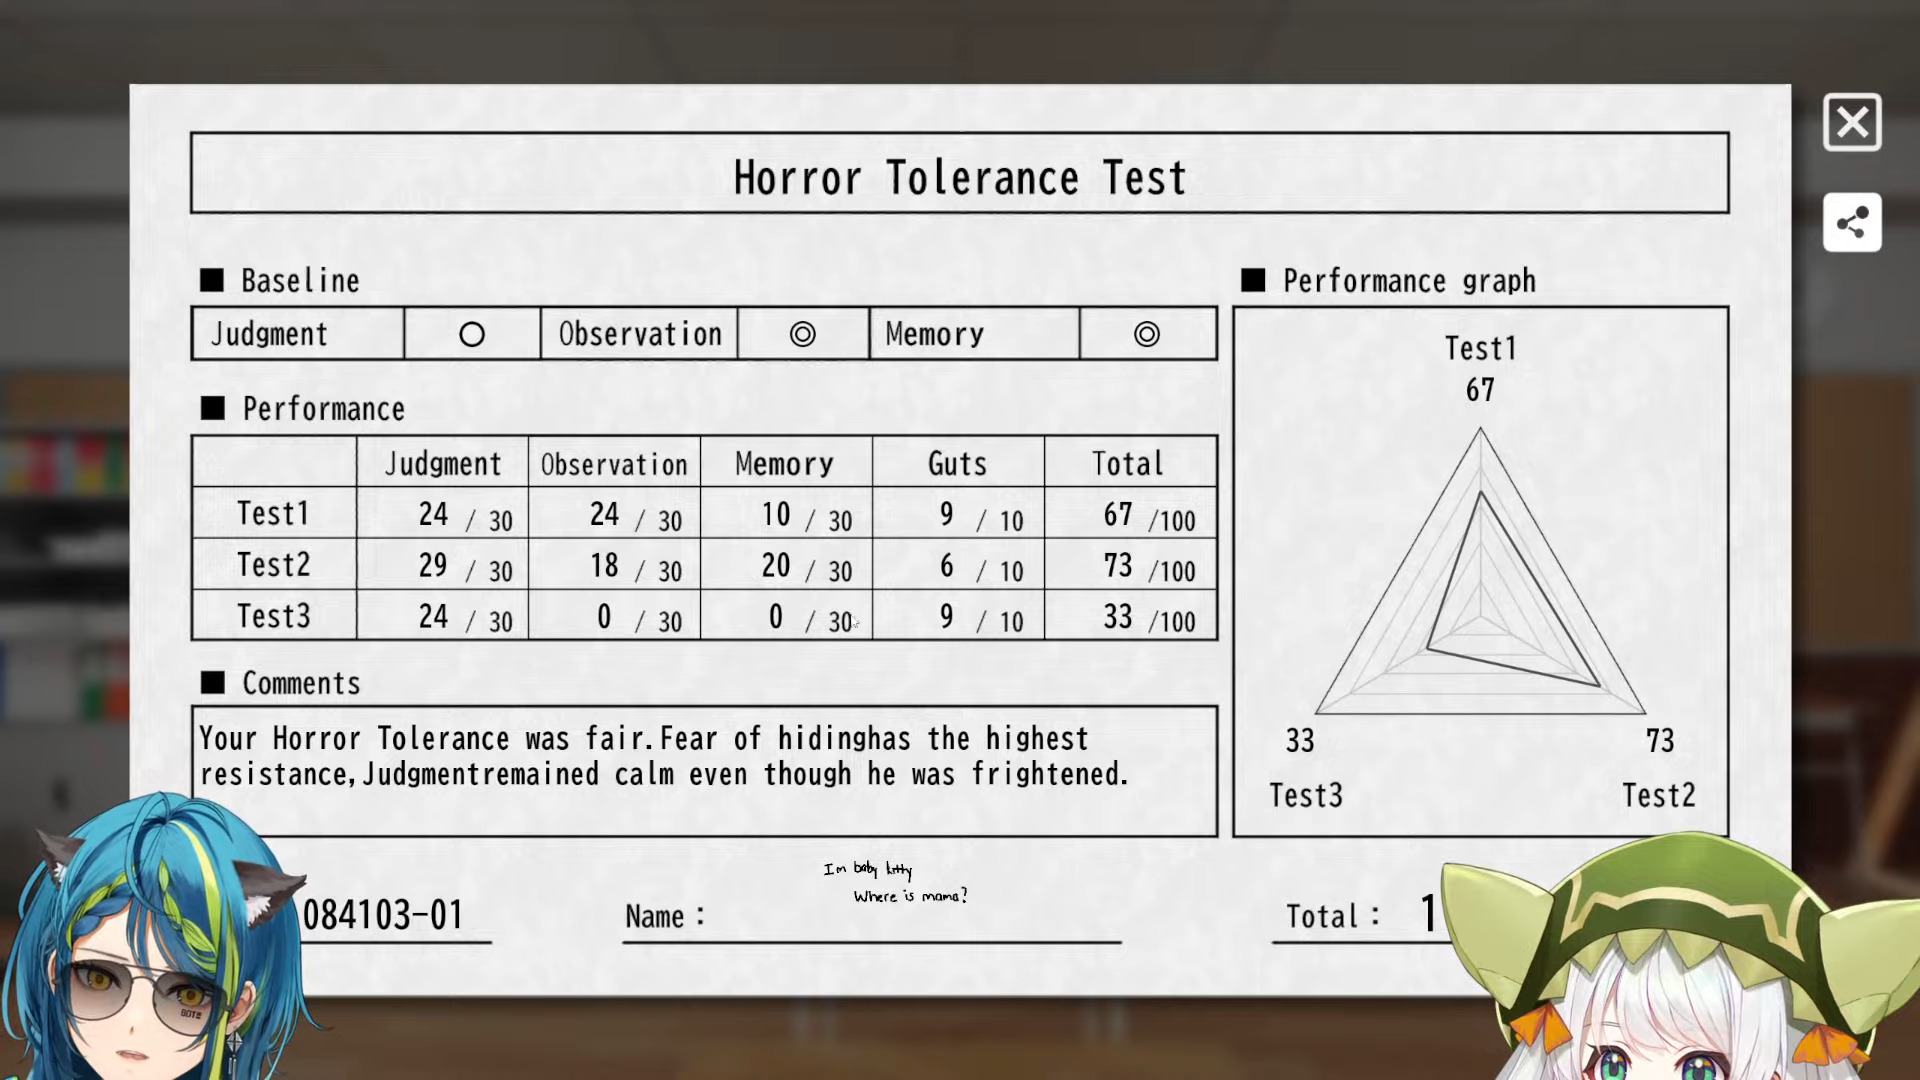1920x1080 pixels.
Task: Click the Baseline section square bullet
Action: (x=212, y=280)
